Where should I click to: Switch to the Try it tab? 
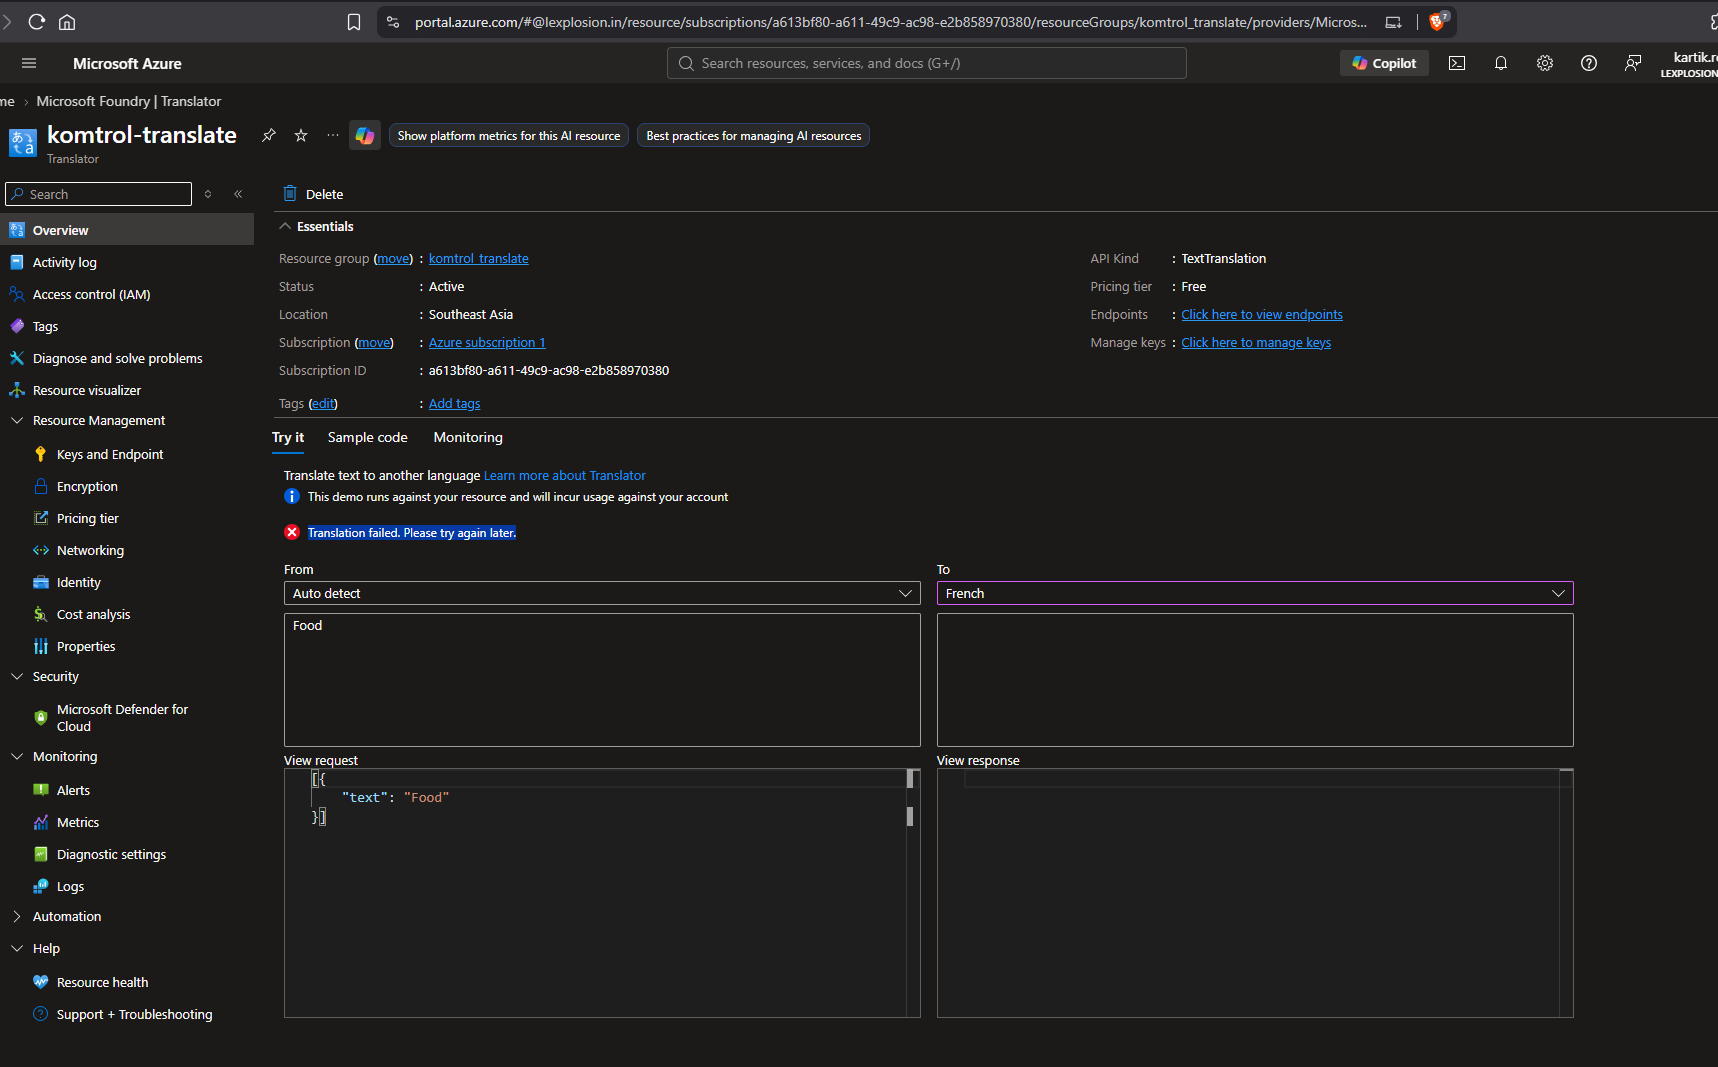(x=288, y=437)
